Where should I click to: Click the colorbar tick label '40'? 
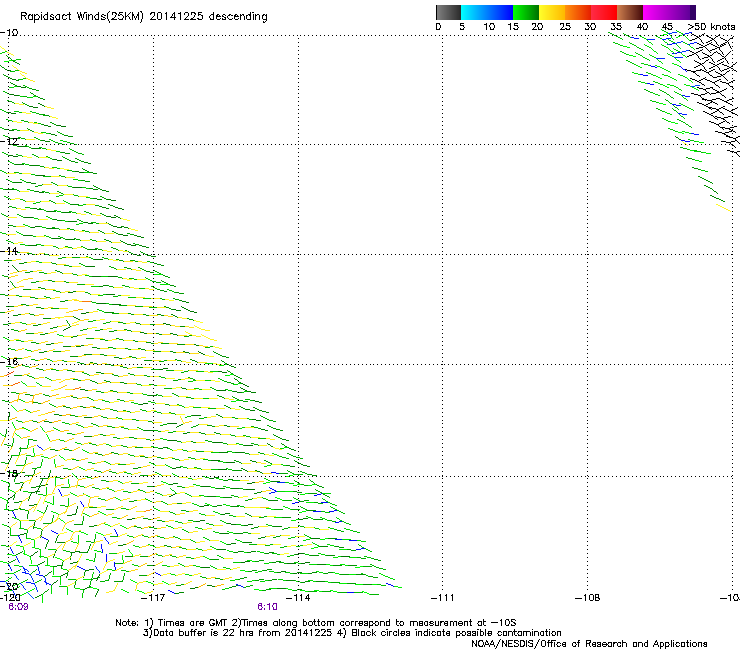(642, 27)
